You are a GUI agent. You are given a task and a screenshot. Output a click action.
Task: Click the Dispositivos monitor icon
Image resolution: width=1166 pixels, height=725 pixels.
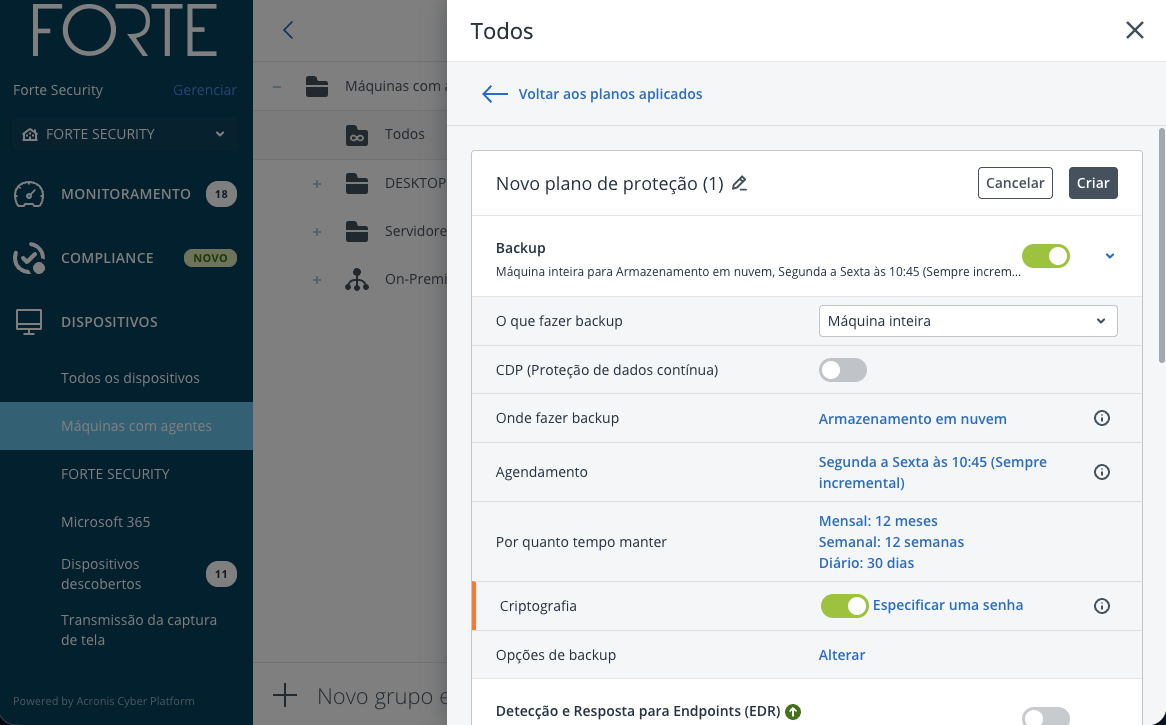pyautogui.click(x=29, y=322)
